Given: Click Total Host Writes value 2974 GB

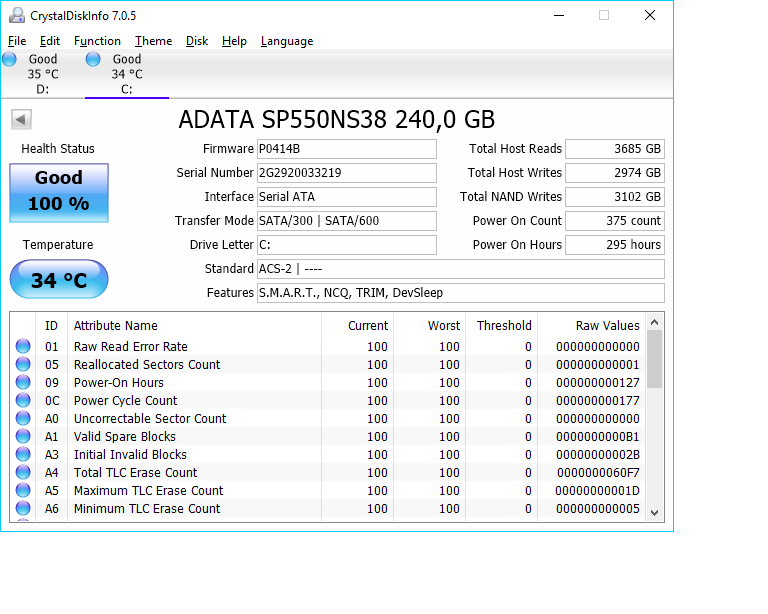Looking at the screenshot, I should (x=615, y=173).
